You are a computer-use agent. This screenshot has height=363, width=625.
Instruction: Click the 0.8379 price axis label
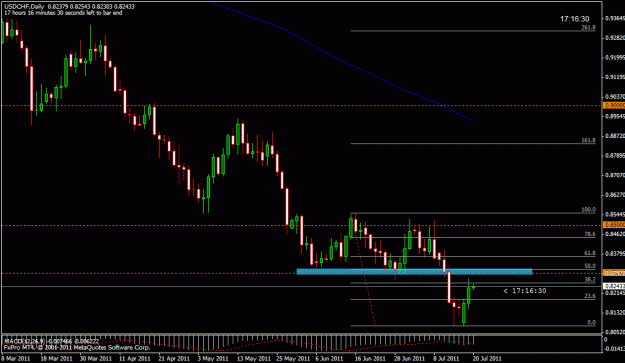point(615,253)
